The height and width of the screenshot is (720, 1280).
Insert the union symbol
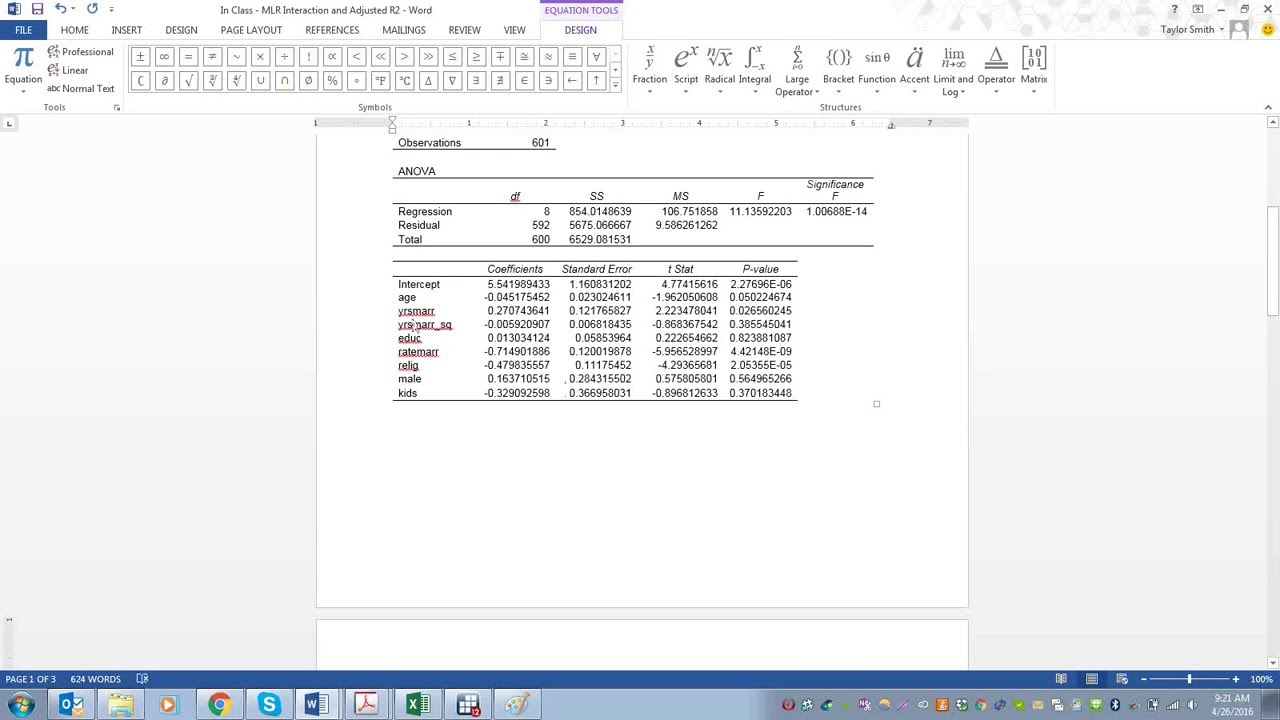(x=260, y=81)
